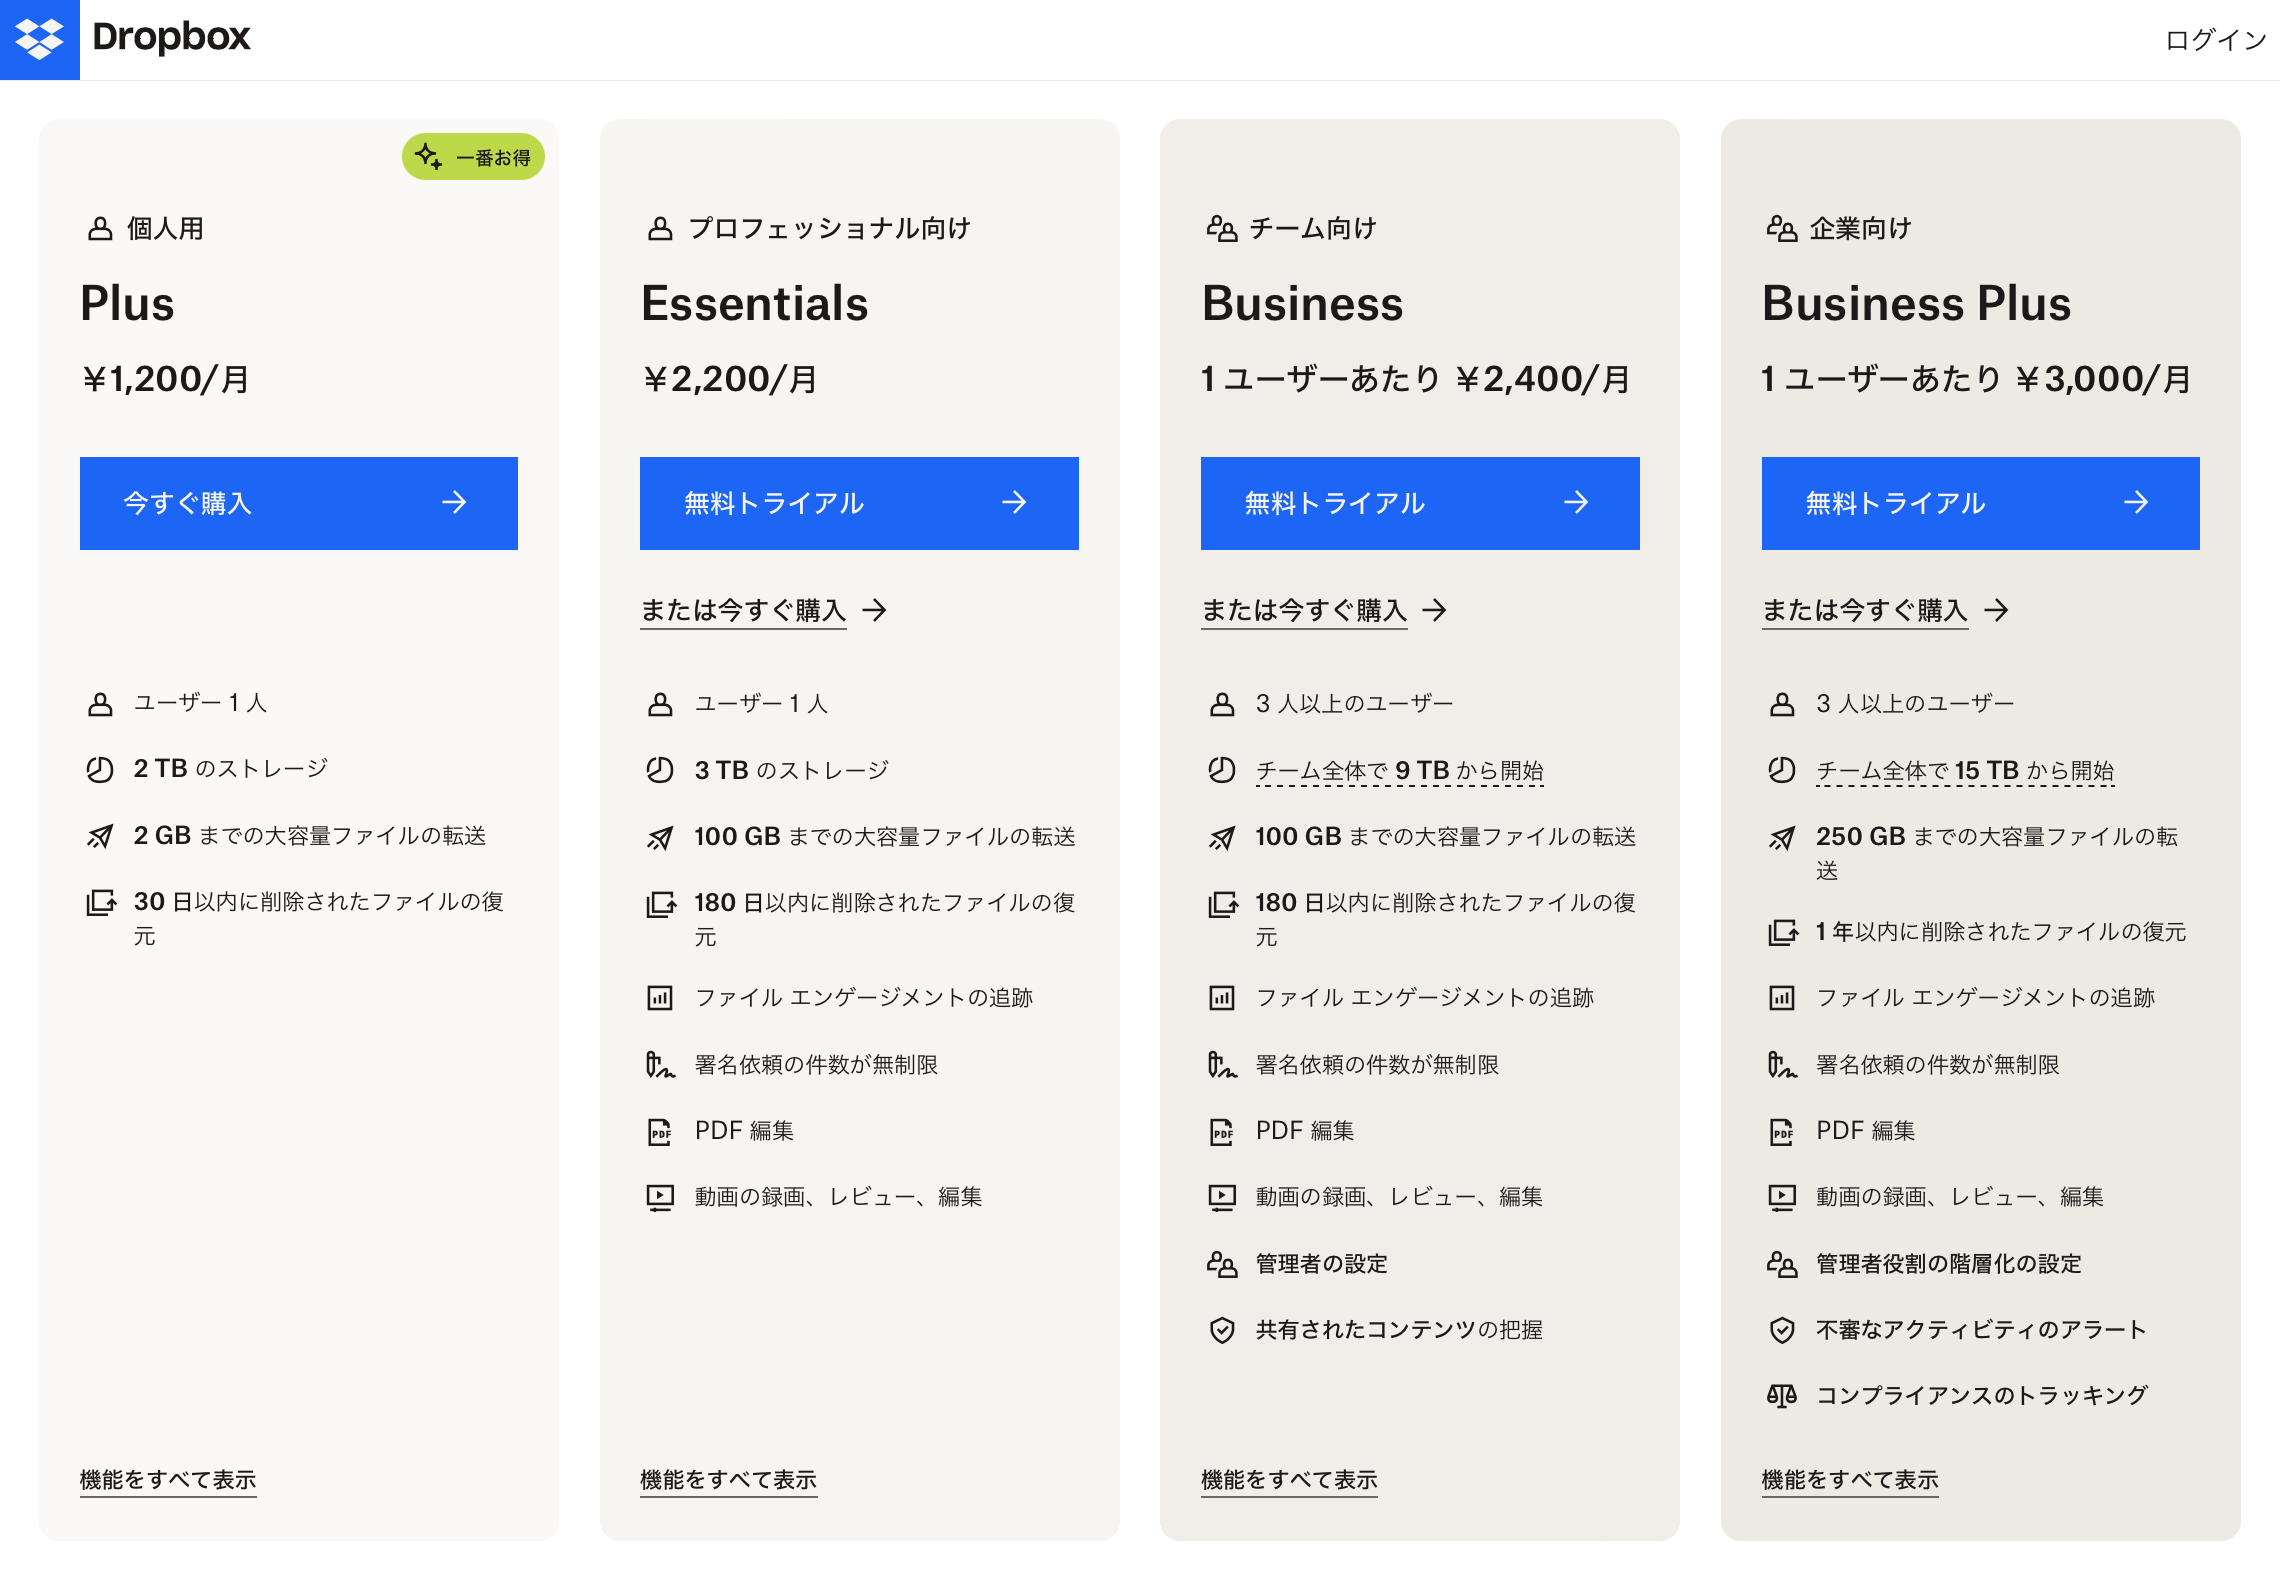
Task: Open 機能をすべて表示 in Business Plus card
Action: [x=1850, y=1479]
